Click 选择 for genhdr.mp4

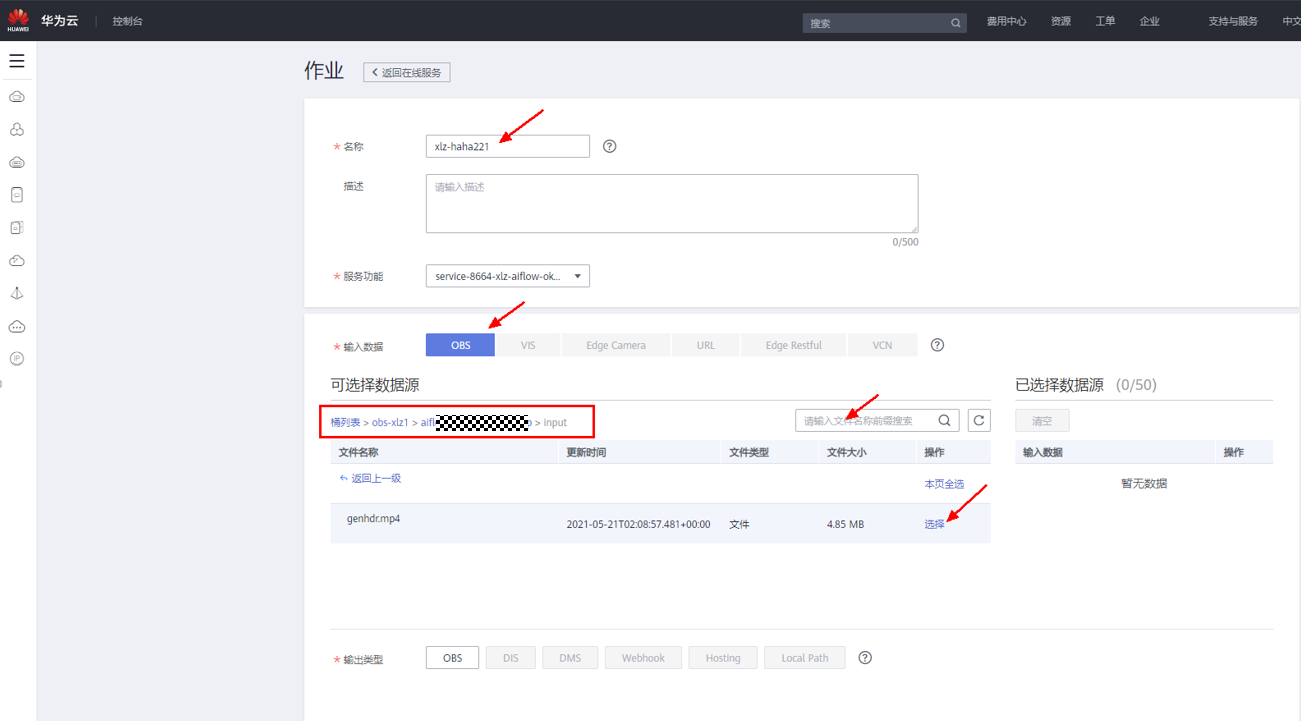tap(934, 524)
